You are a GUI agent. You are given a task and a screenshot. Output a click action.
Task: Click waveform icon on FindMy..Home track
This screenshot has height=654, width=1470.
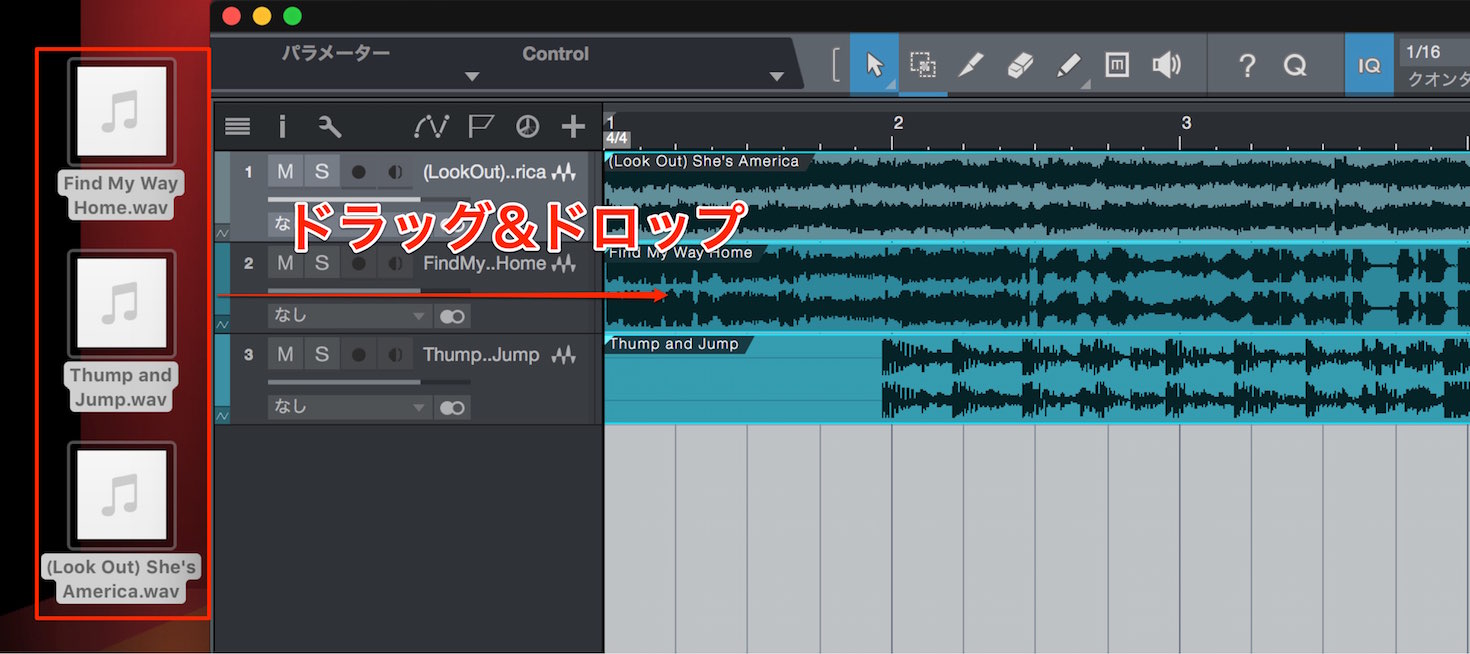565,264
